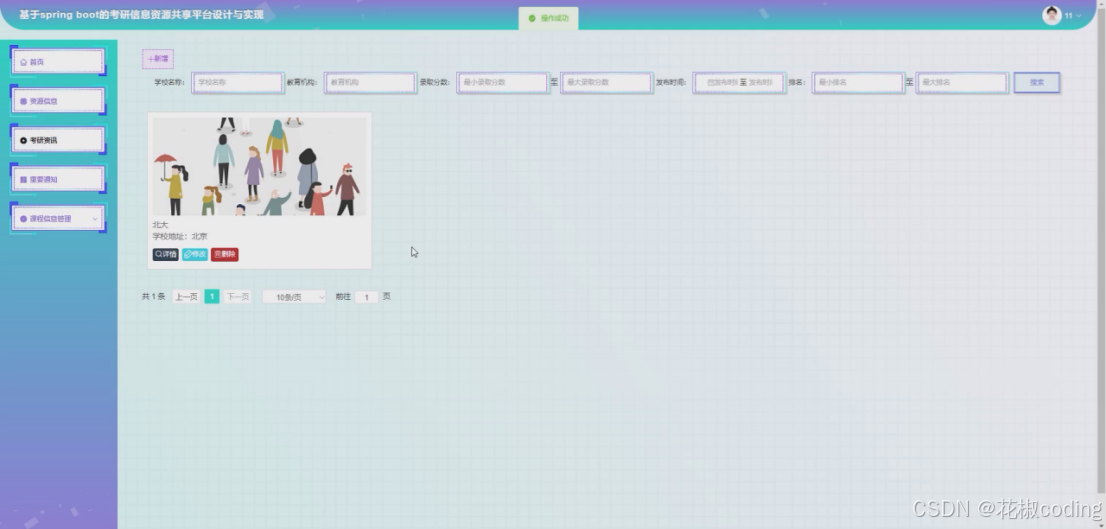Focus the 最小录取分数 field

[502, 83]
